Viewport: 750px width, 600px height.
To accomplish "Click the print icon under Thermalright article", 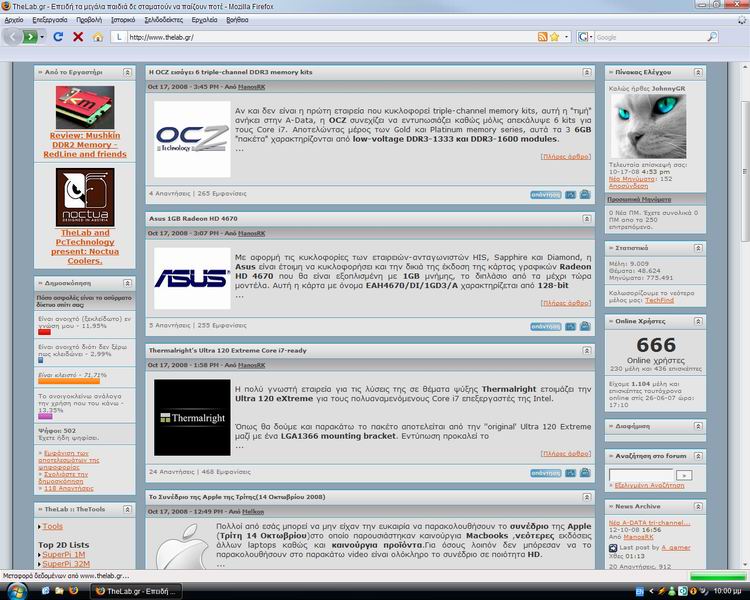I will tap(585, 472).
